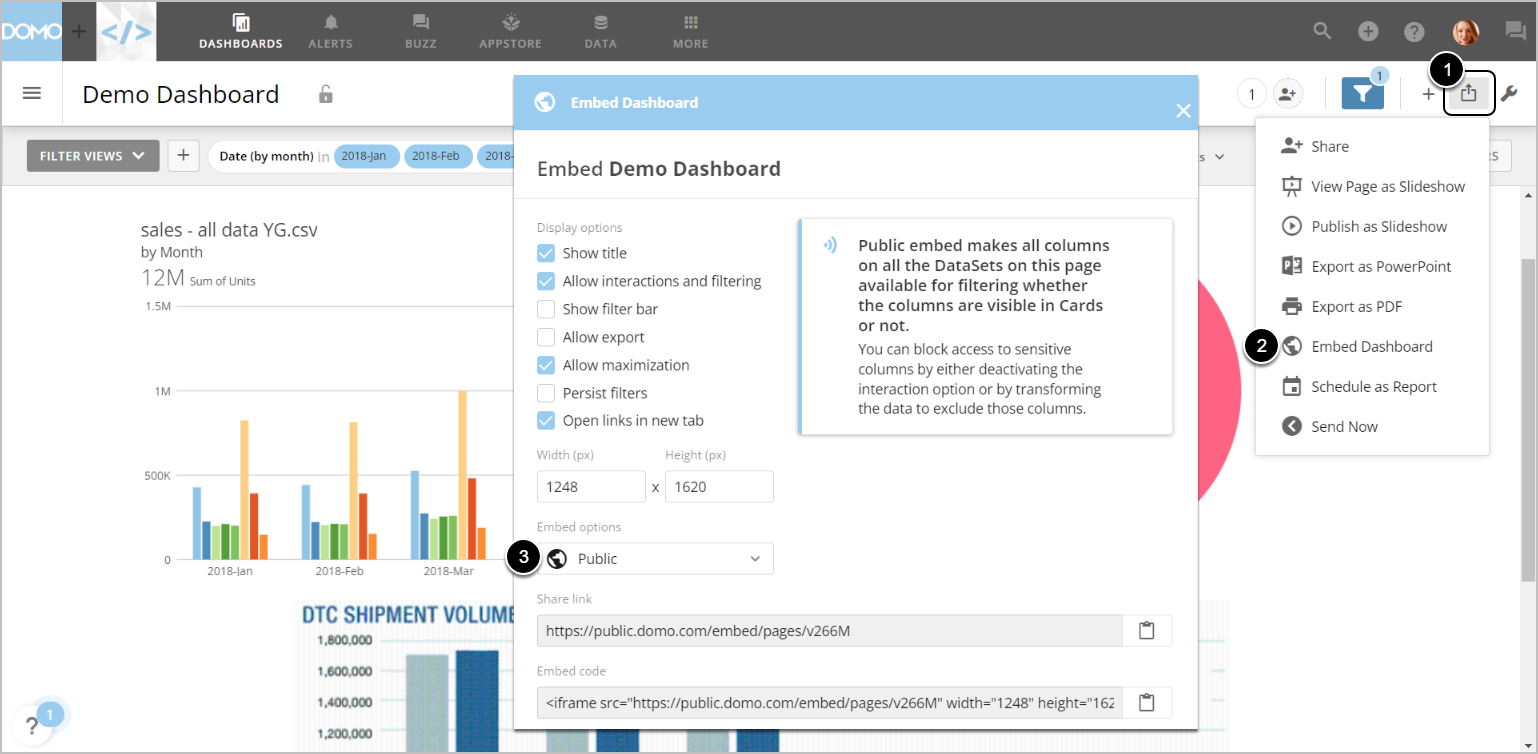
Task: Open the Buzz chat icon
Action: (x=1515, y=31)
